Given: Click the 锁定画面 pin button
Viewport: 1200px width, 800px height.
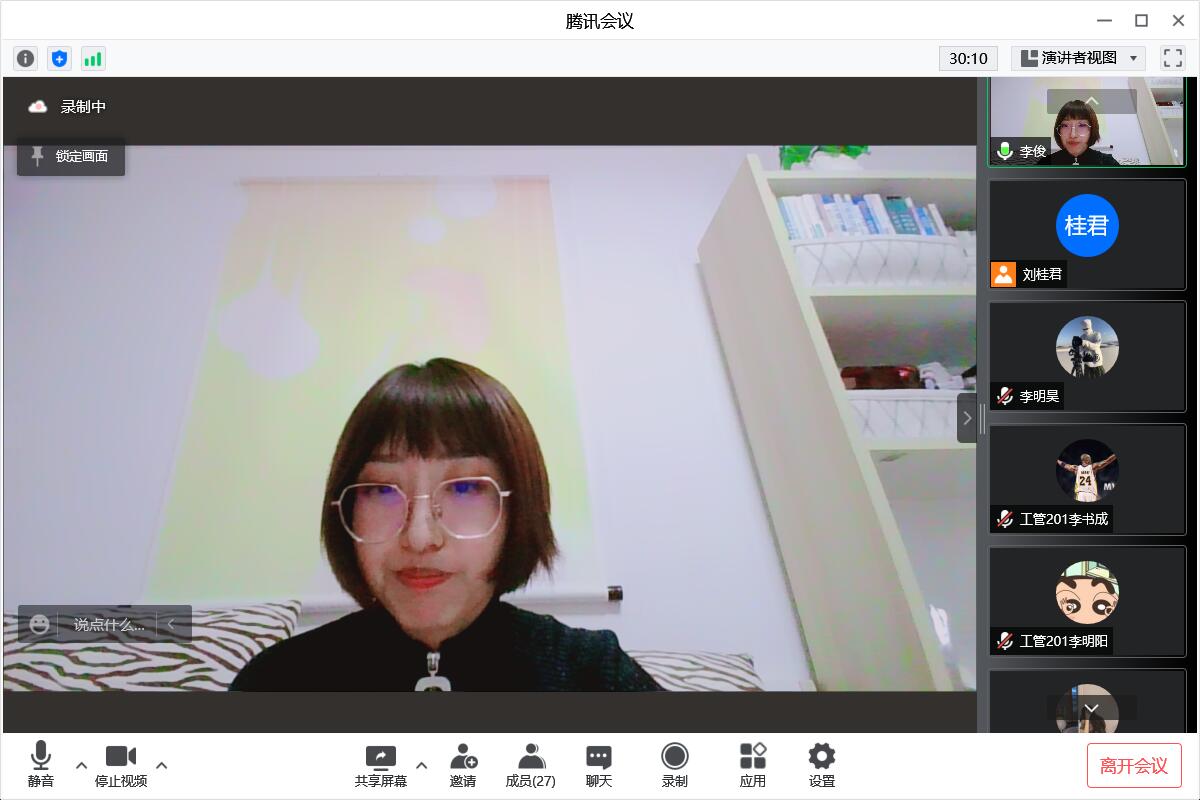Looking at the screenshot, I should [71, 156].
